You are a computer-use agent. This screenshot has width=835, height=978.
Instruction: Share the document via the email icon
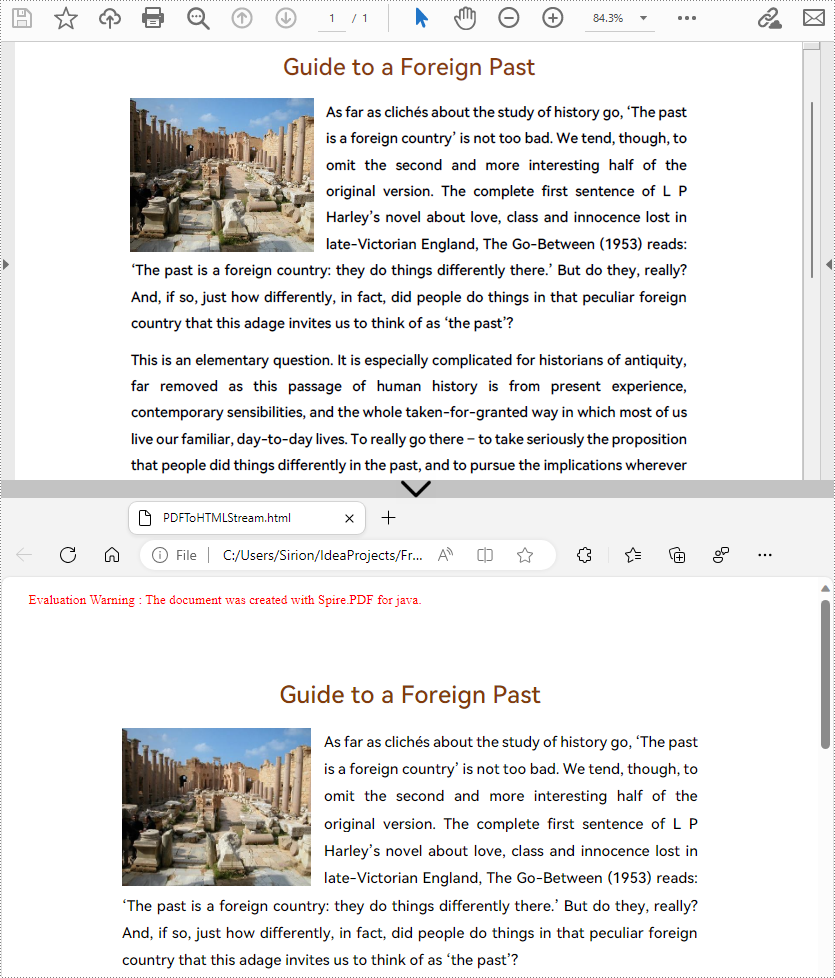pos(813,17)
